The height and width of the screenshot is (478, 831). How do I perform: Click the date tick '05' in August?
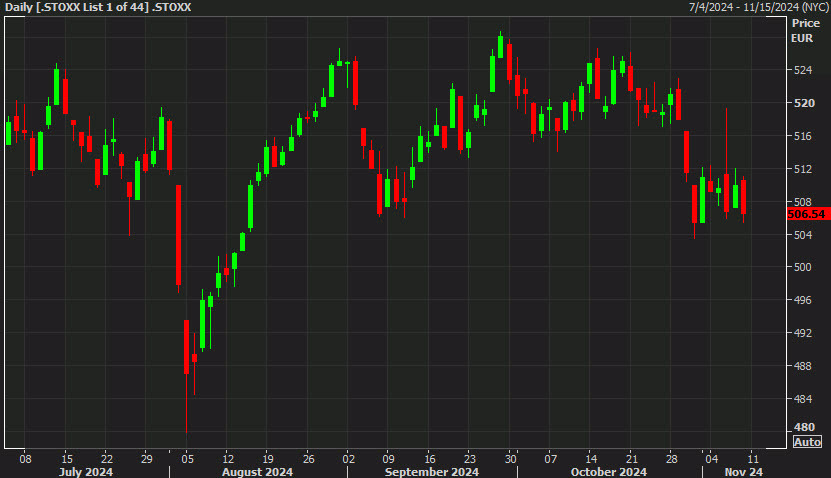coord(188,459)
